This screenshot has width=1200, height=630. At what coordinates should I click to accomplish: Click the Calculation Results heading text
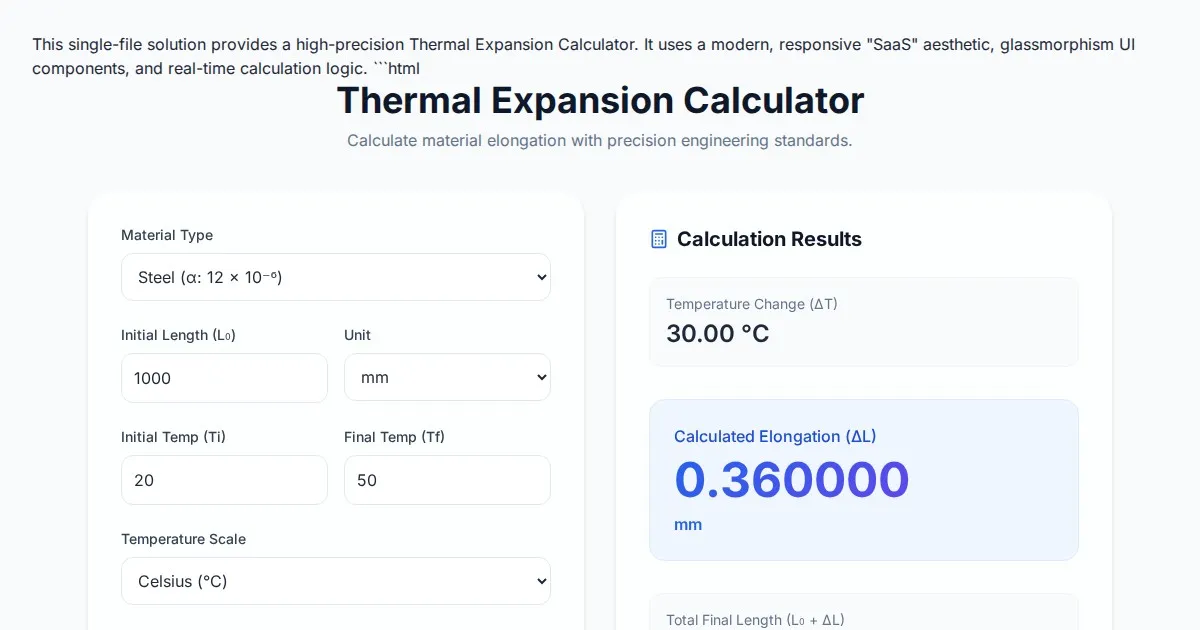click(769, 239)
